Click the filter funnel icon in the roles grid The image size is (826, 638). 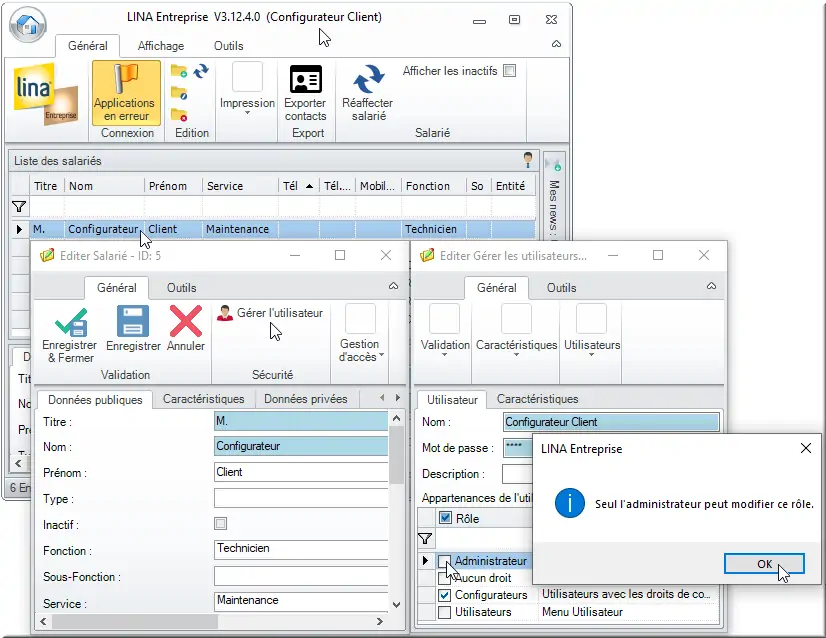pos(425,538)
